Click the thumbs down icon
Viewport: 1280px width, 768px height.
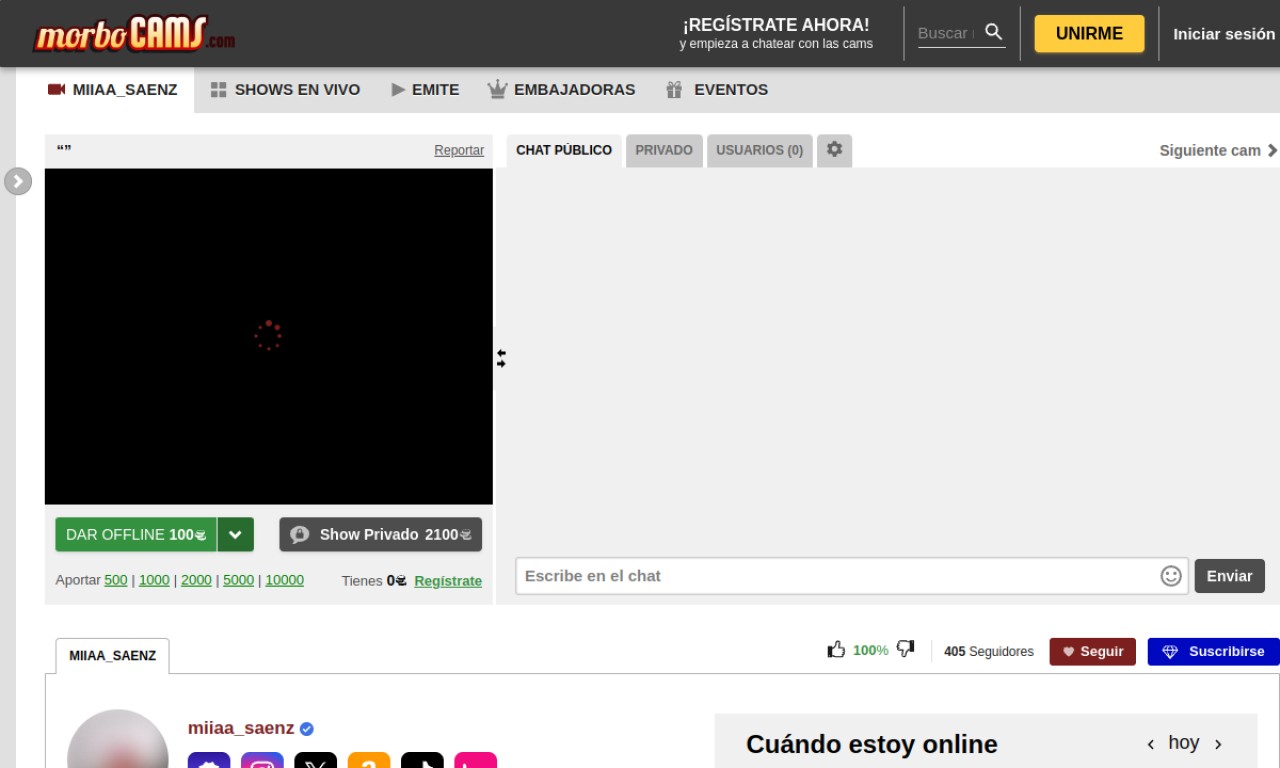[906, 650]
